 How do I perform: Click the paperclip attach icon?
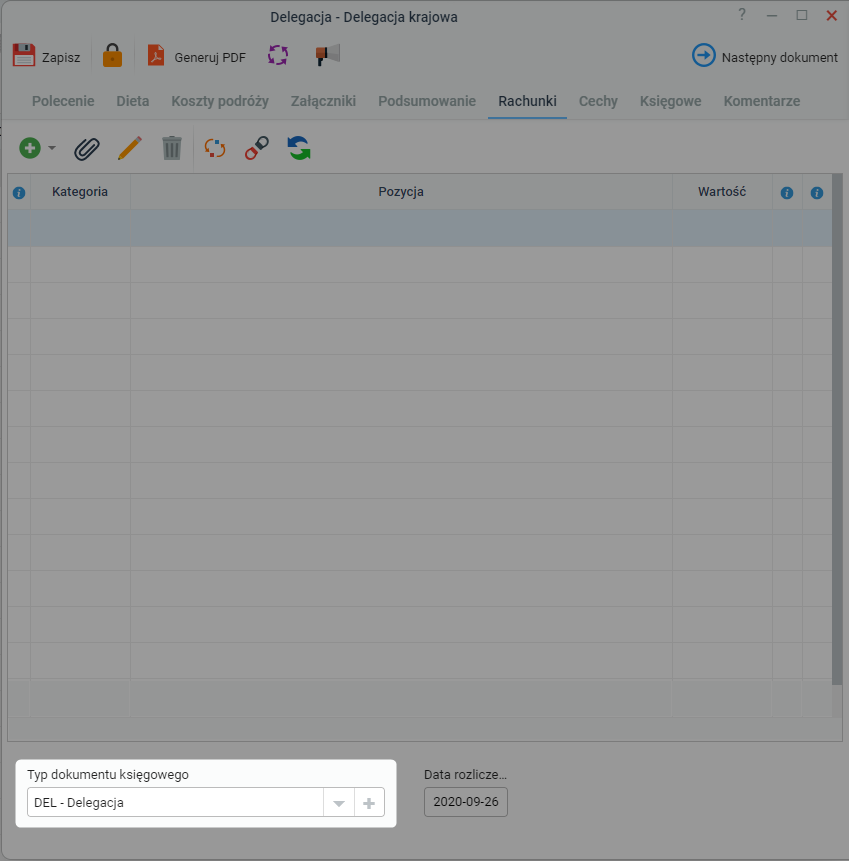click(x=87, y=148)
